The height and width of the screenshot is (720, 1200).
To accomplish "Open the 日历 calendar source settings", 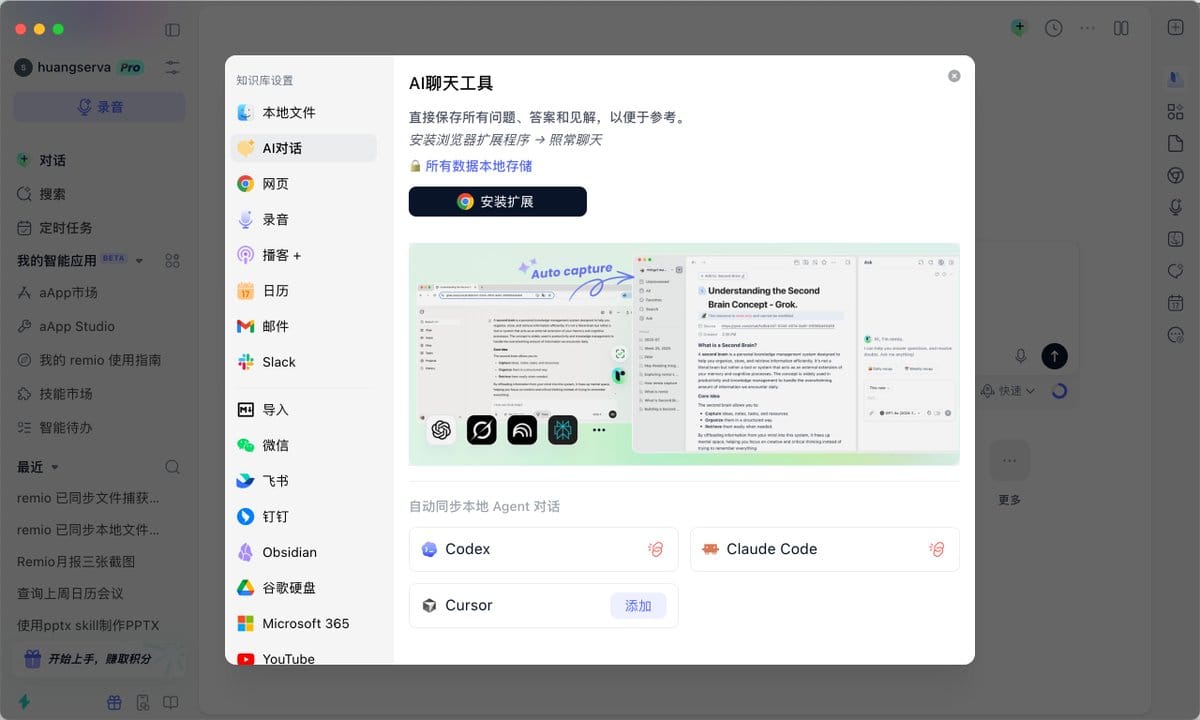I will 304,291.
